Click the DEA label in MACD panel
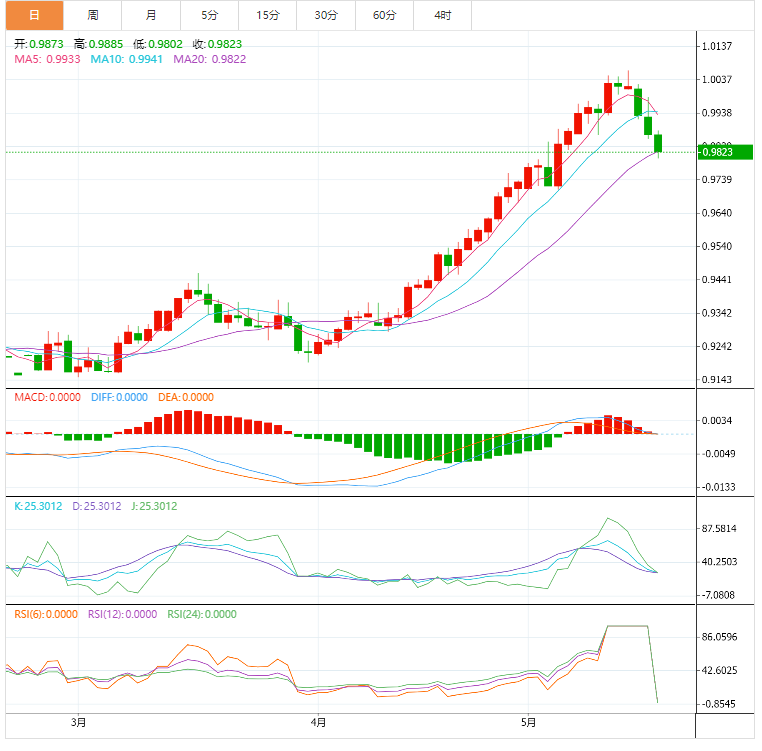The width and height of the screenshot is (762, 751). click(x=184, y=397)
